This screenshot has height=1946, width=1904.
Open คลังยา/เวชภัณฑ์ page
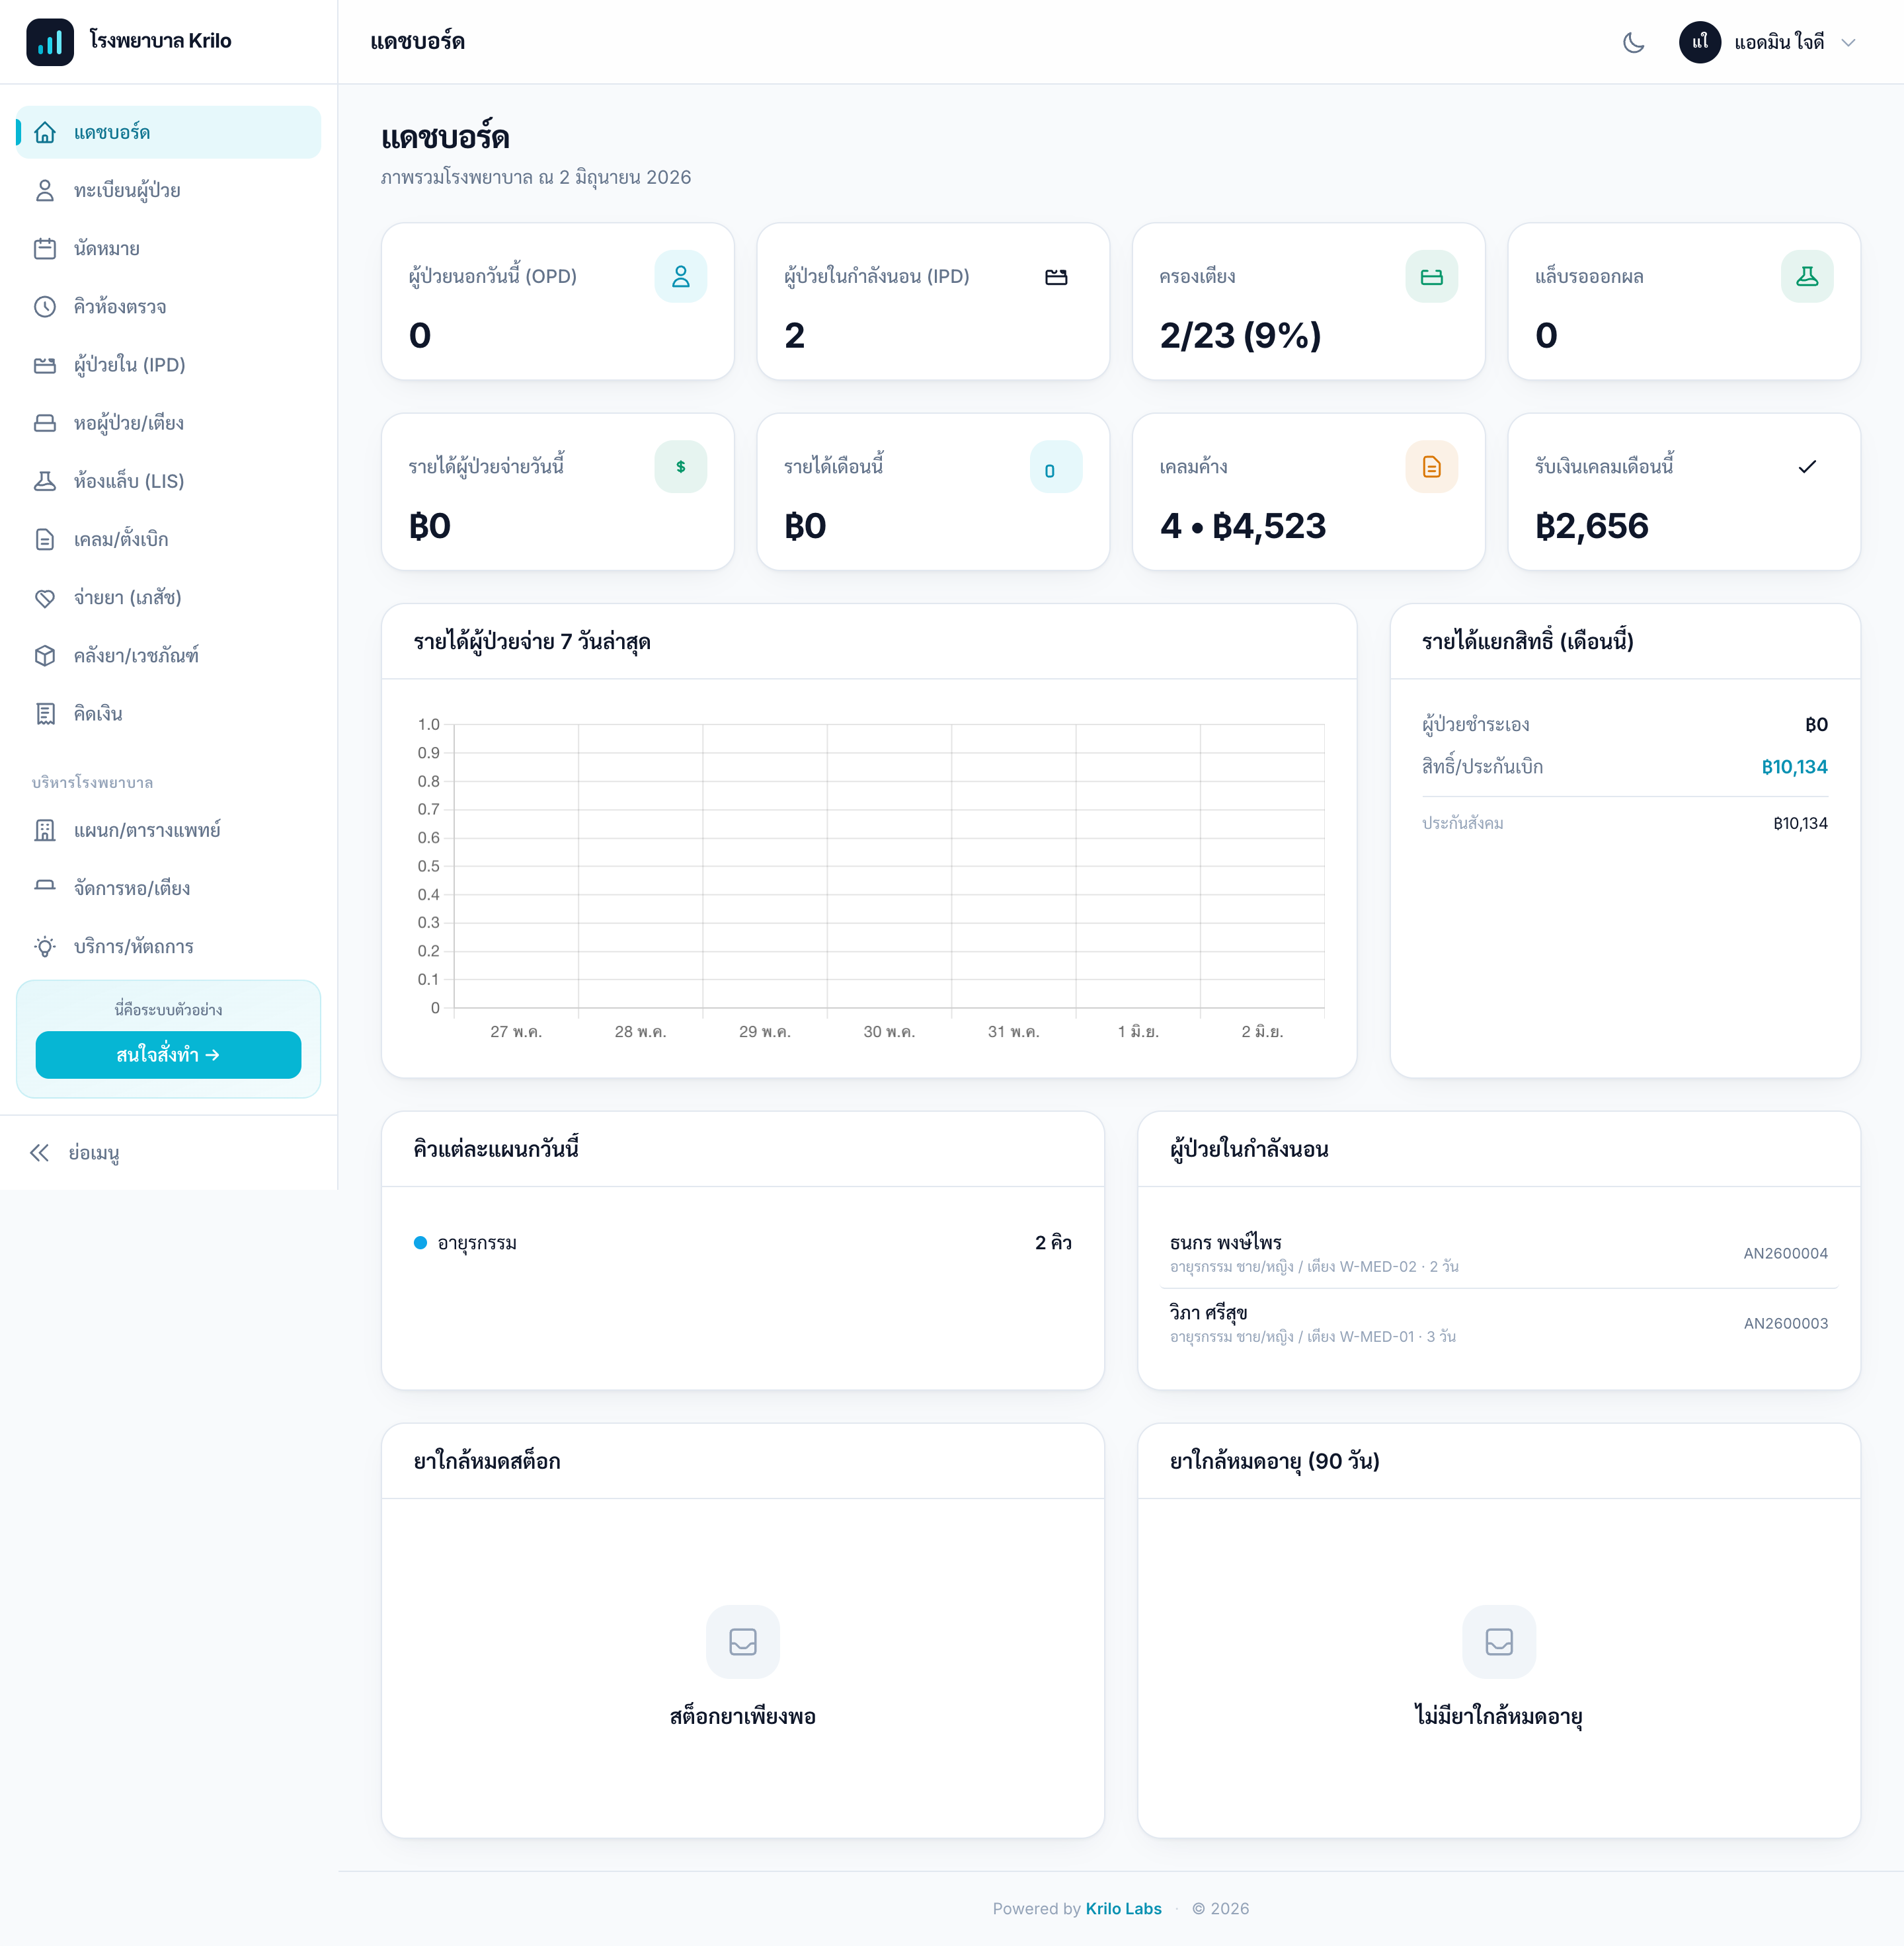point(169,655)
